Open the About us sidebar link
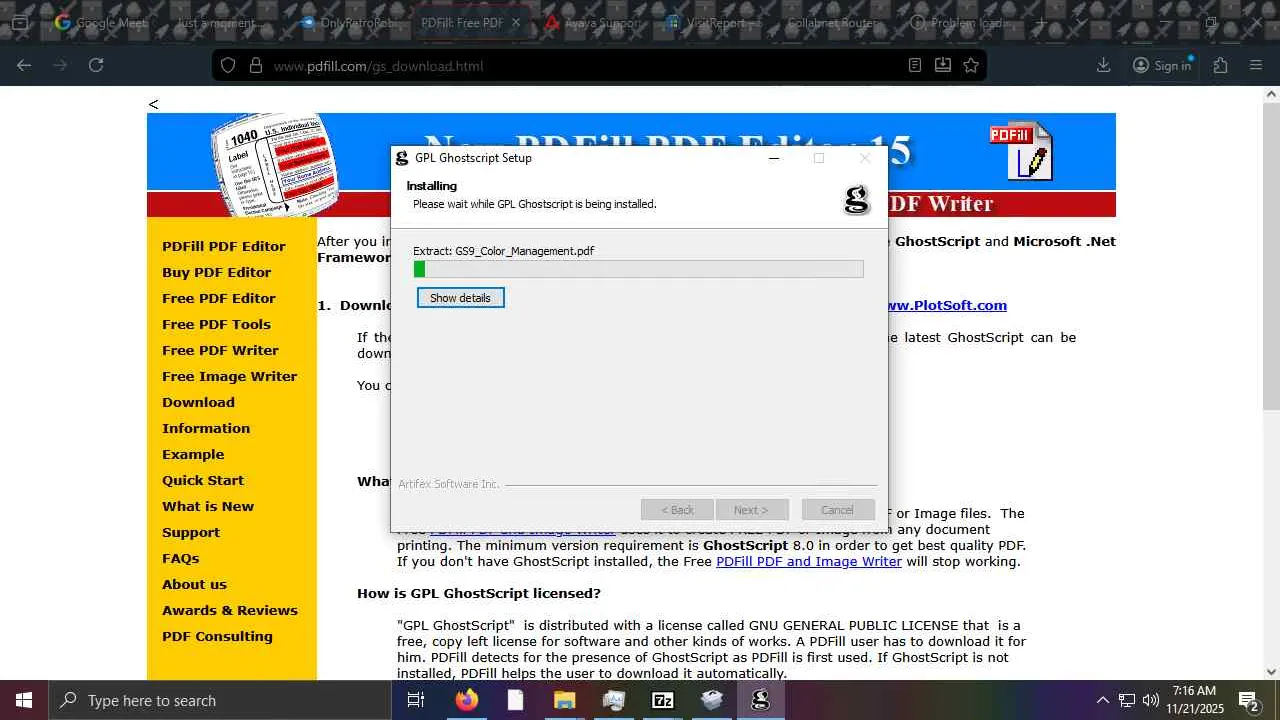Image resolution: width=1280 pixels, height=720 pixels. tap(194, 584)
